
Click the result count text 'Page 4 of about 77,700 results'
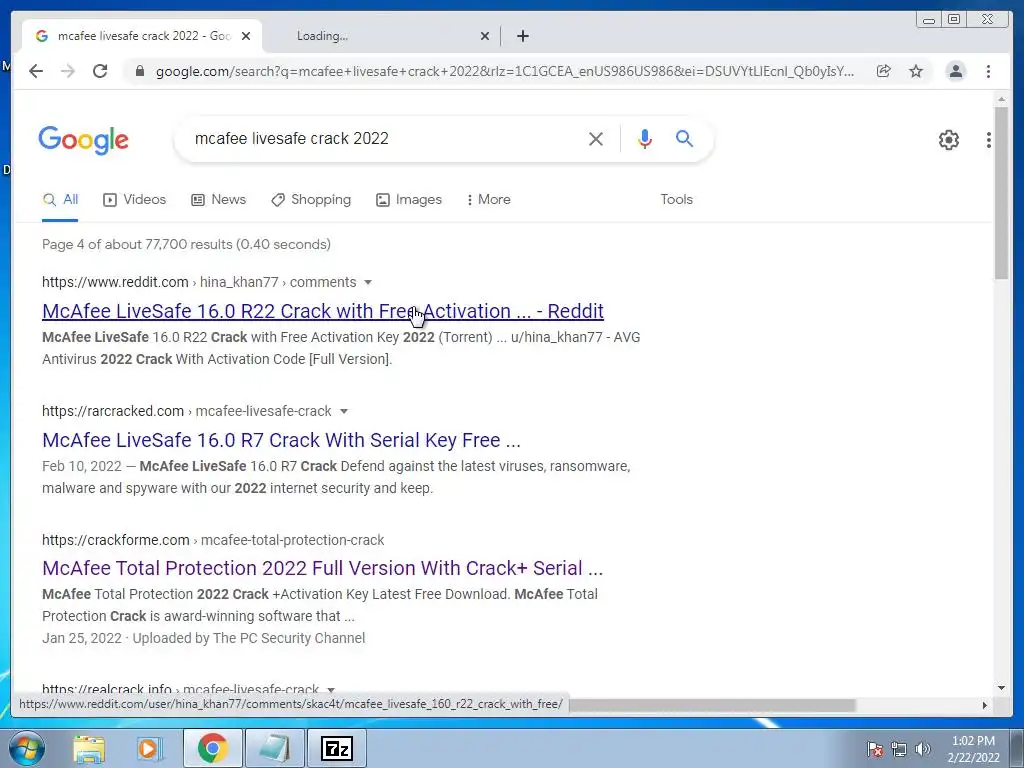coord(137,244)
